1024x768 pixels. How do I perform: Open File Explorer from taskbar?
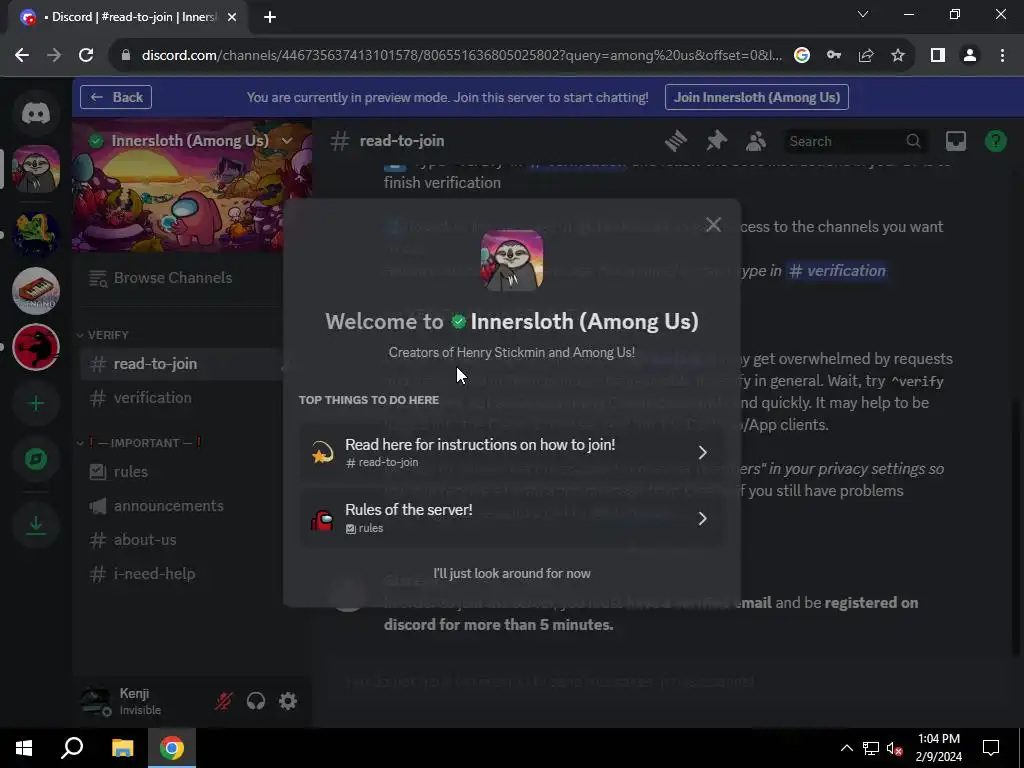point(122,748)
